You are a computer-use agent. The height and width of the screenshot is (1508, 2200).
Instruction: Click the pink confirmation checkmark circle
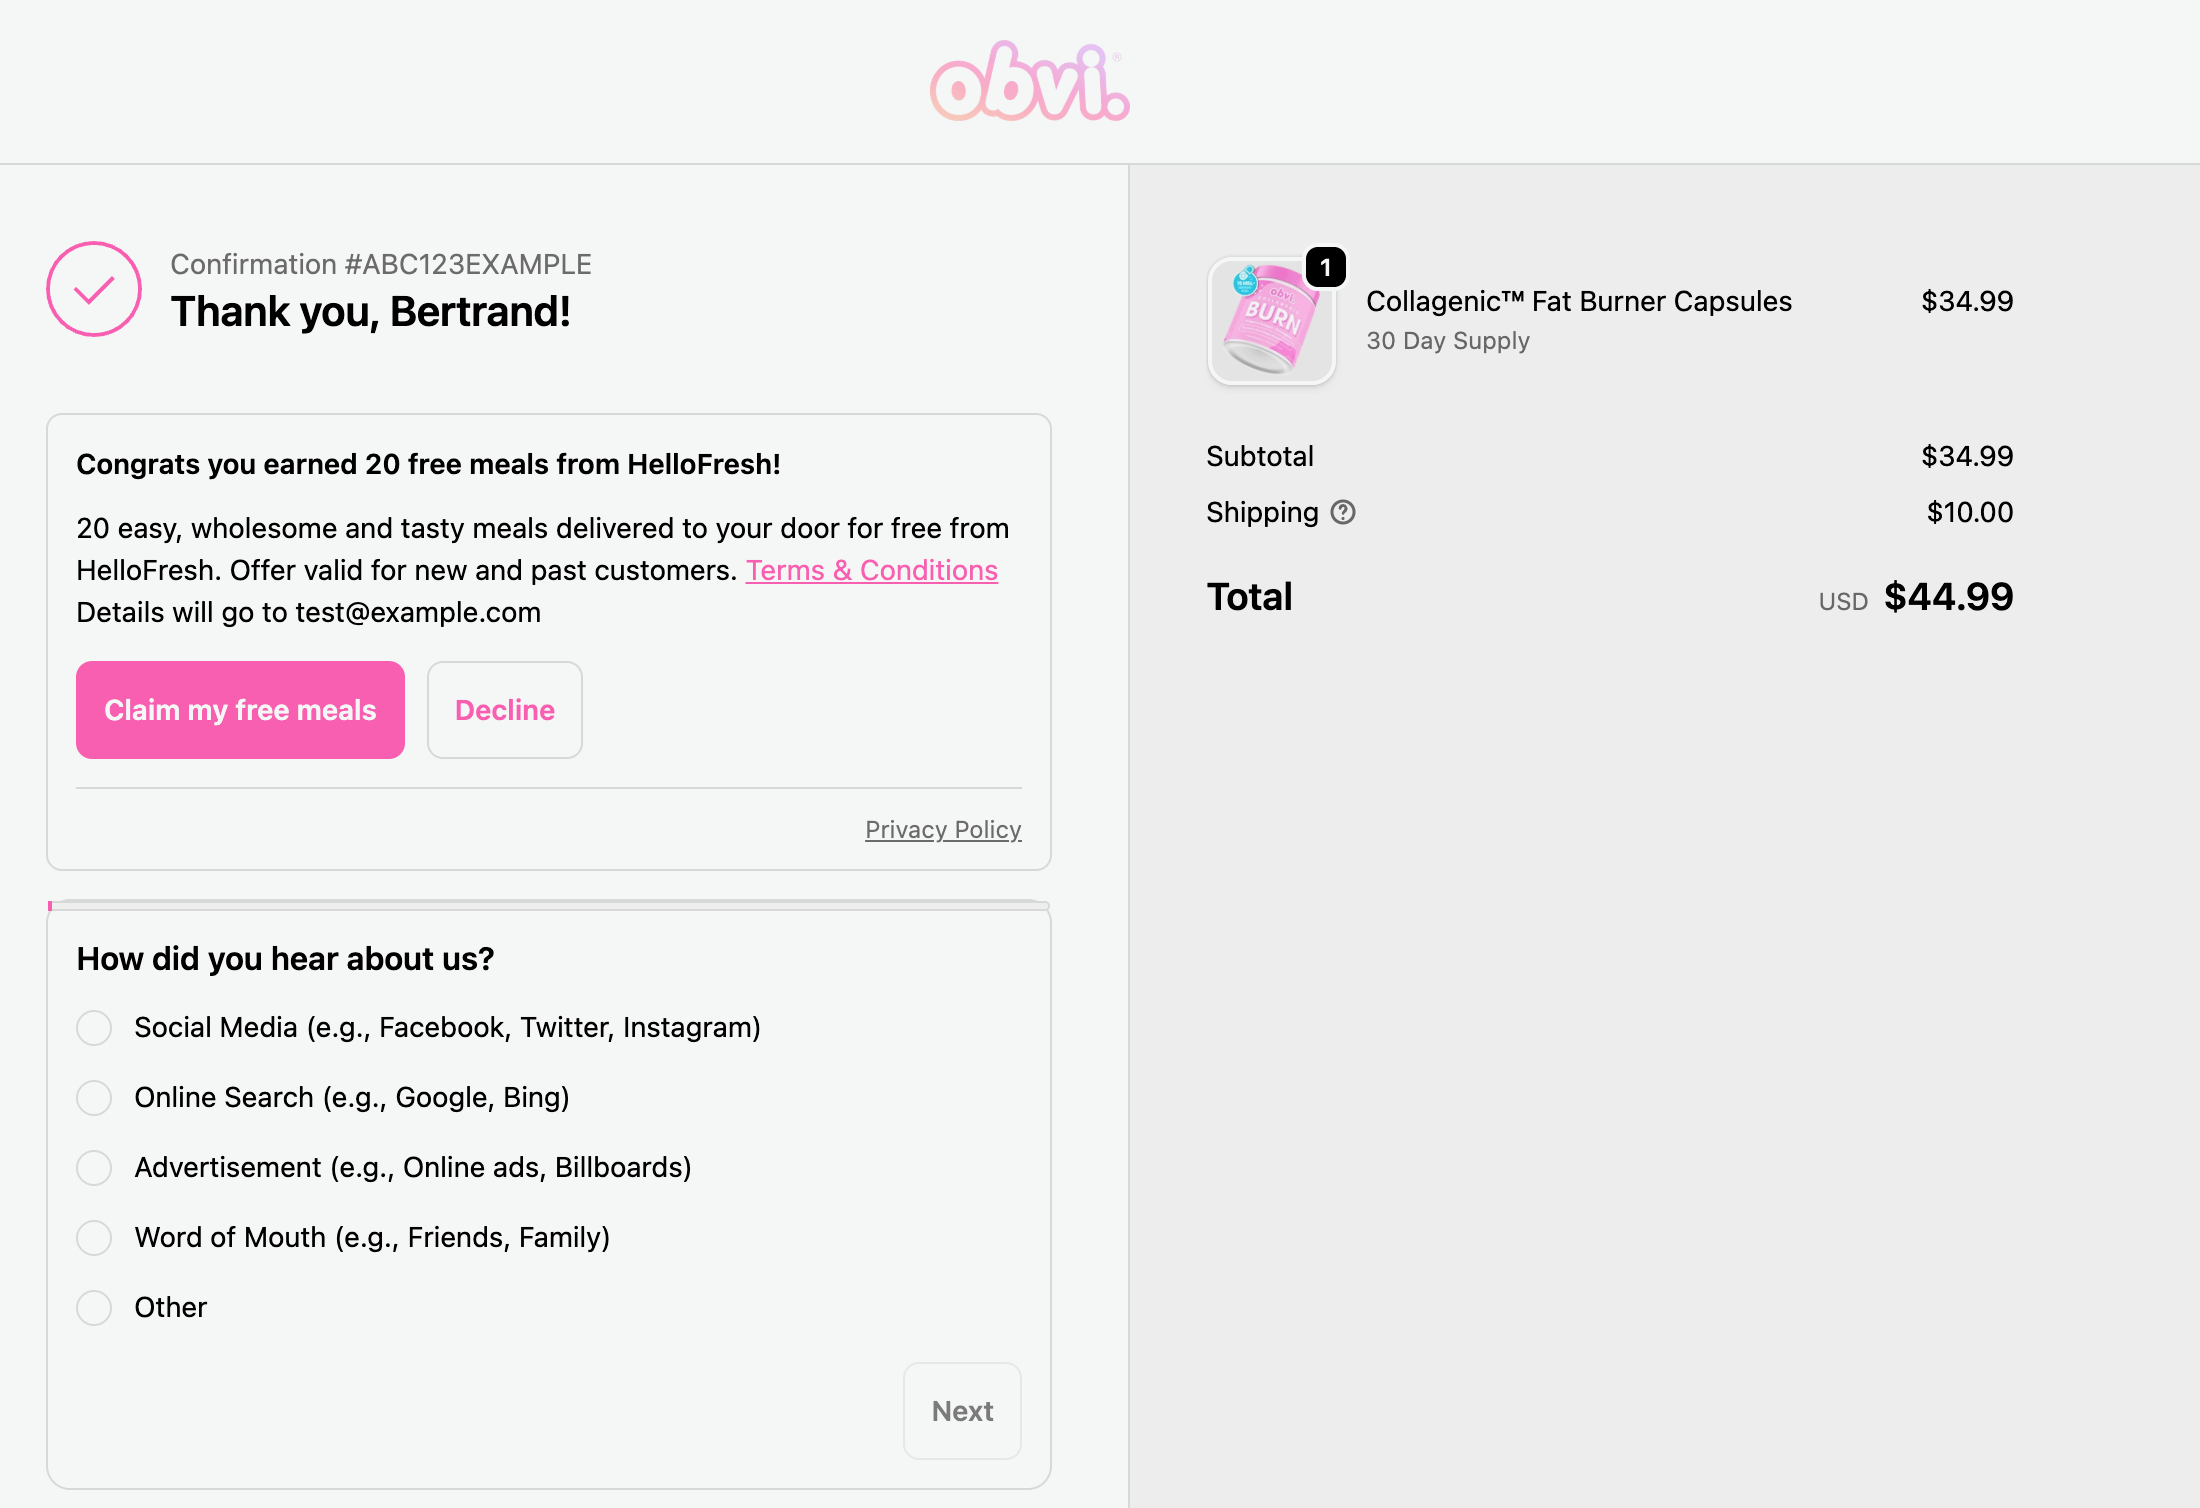(x=94, y=289)
